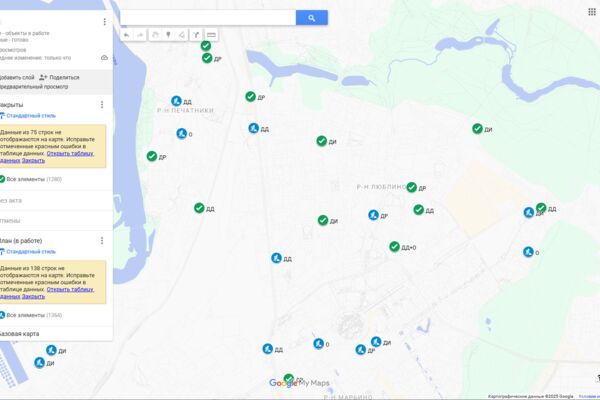Click the blue search magnifier button

pyautogui.click(x=311, y=18)
